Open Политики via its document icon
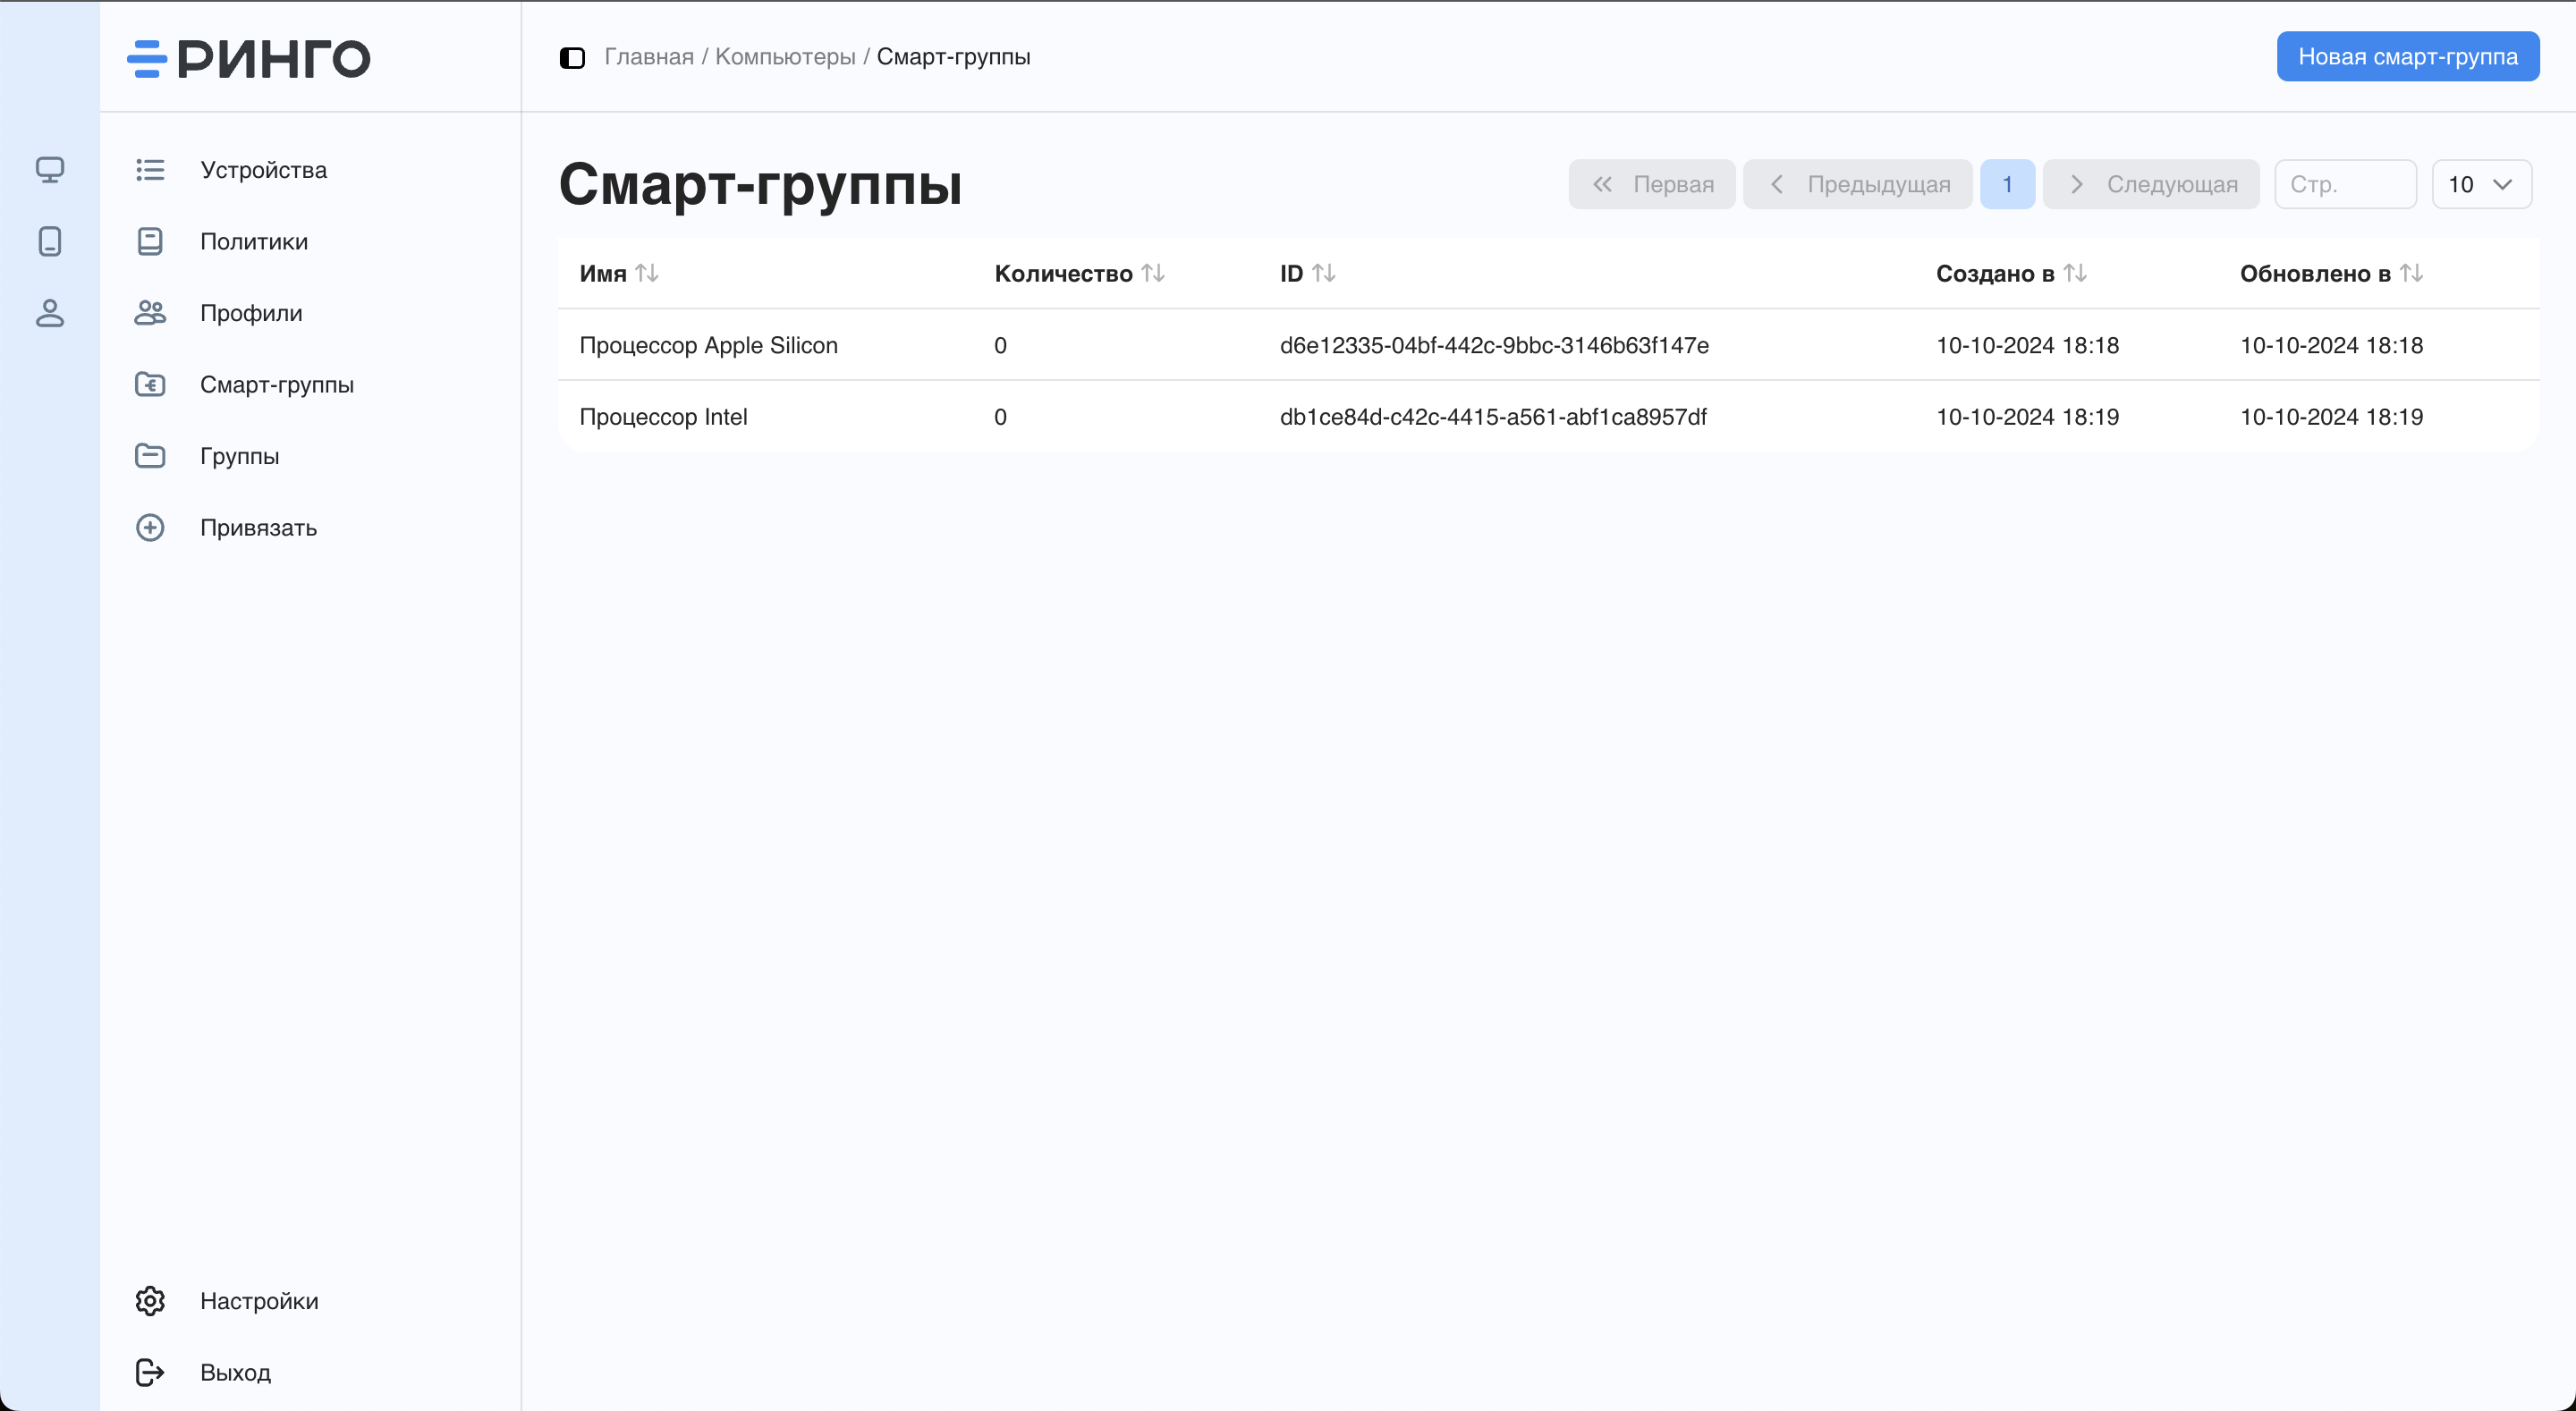The width and height of the screenshot is (2576, 1411). [149, 241]
